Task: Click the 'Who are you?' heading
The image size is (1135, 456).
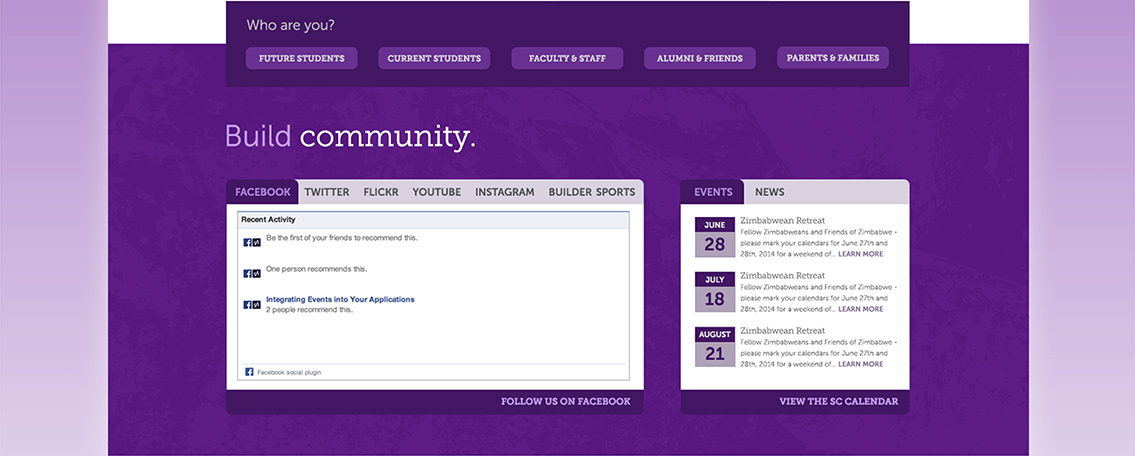Action: point(290,25)
